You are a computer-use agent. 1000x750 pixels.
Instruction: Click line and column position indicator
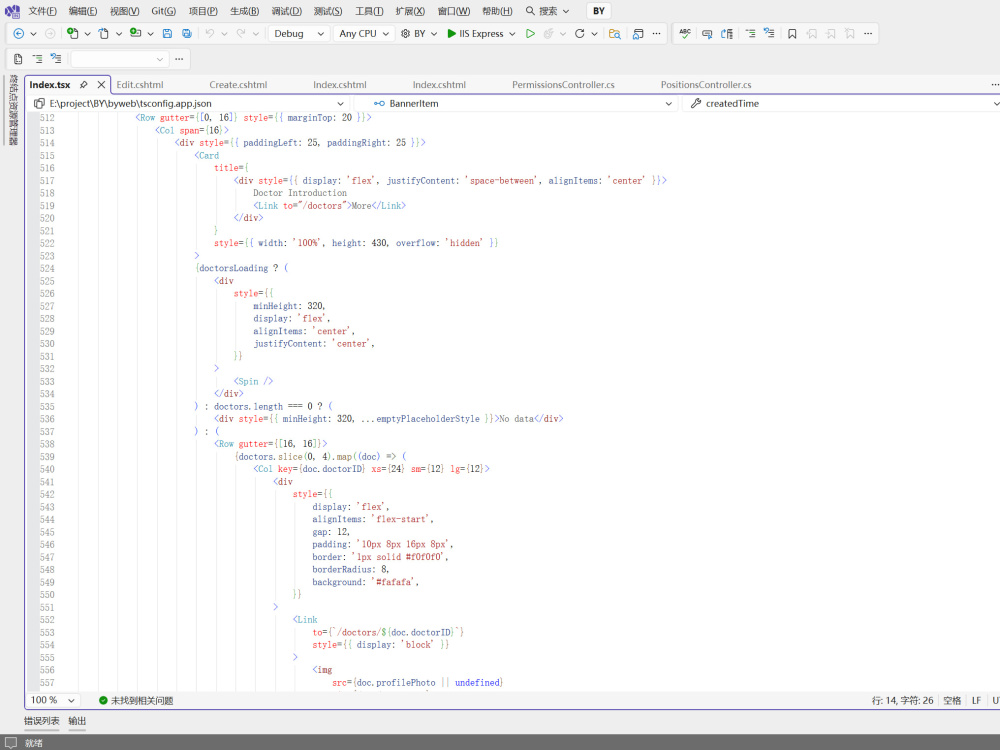click(x=902, y=700)
